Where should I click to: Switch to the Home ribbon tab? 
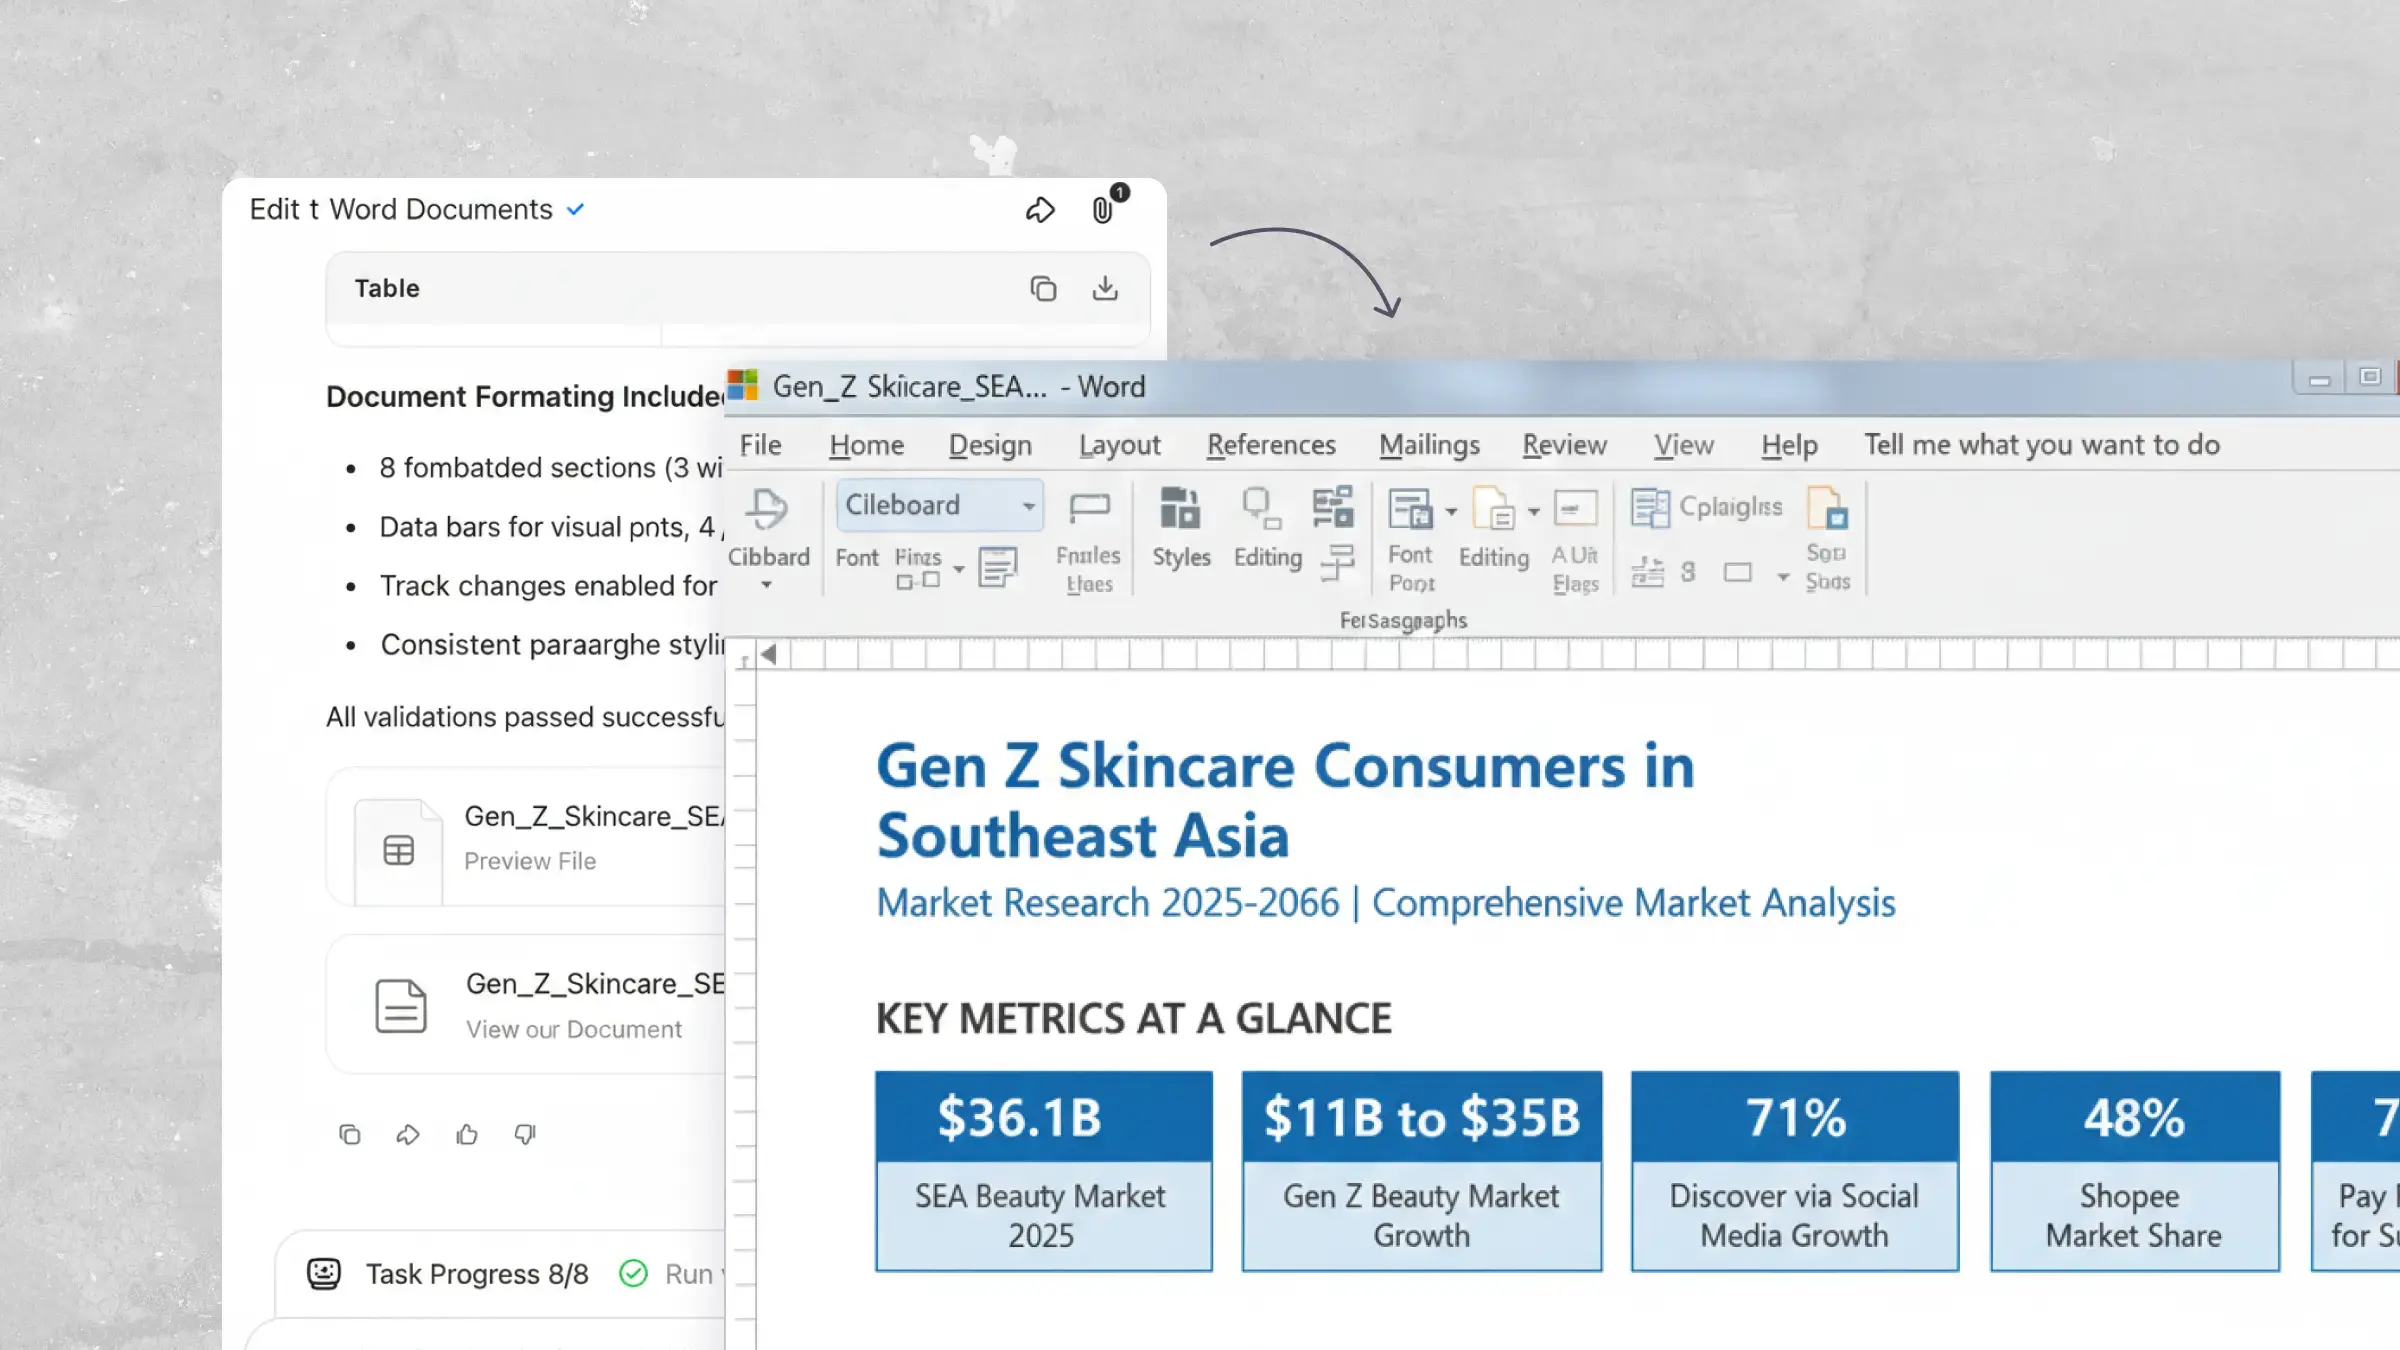(867, 445)
